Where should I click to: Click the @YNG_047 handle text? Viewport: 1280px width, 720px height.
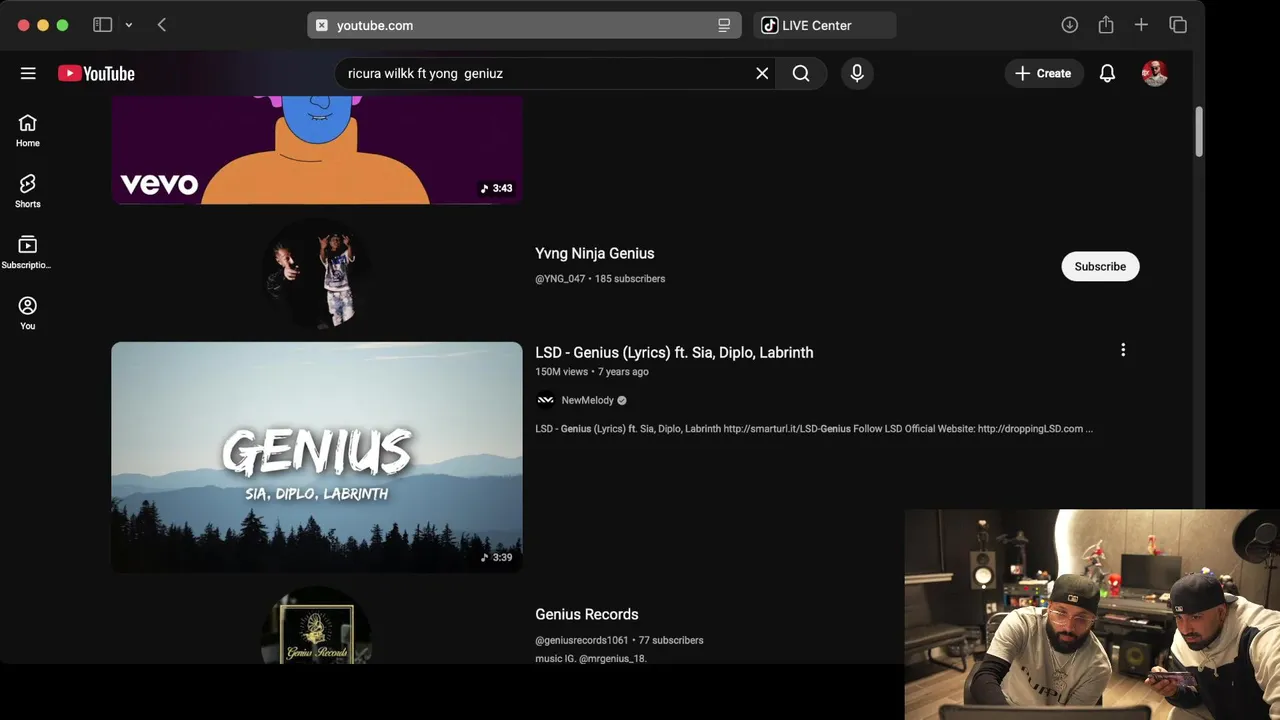coord(560,278)
